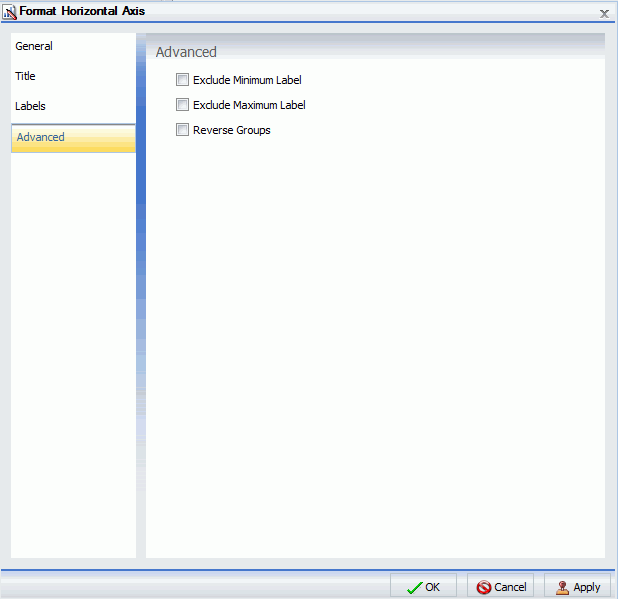Click the Exclude Maximum Label text

click(x=249, y=105)
